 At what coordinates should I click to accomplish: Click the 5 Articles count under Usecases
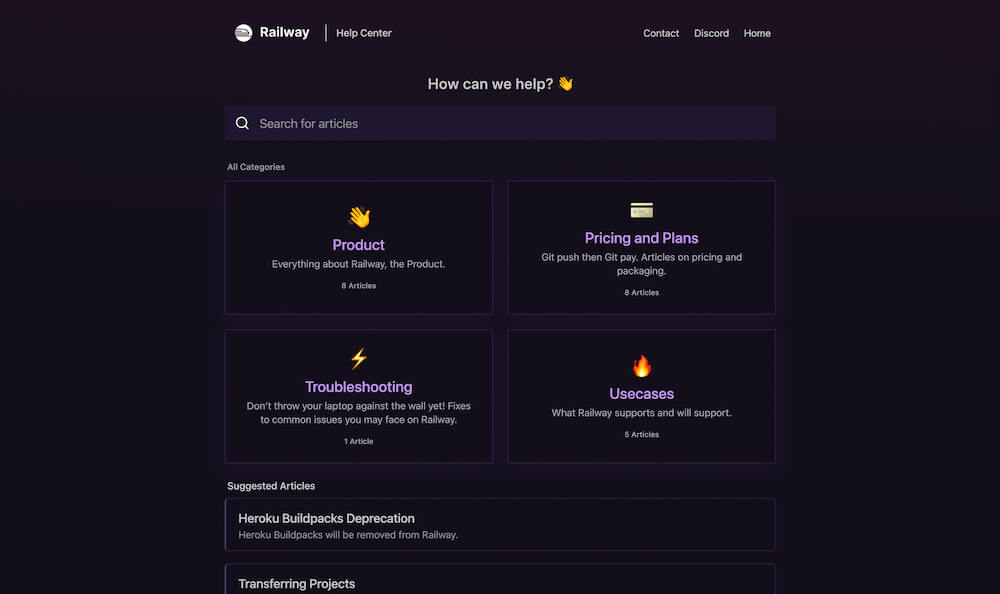tap(642, 434)
